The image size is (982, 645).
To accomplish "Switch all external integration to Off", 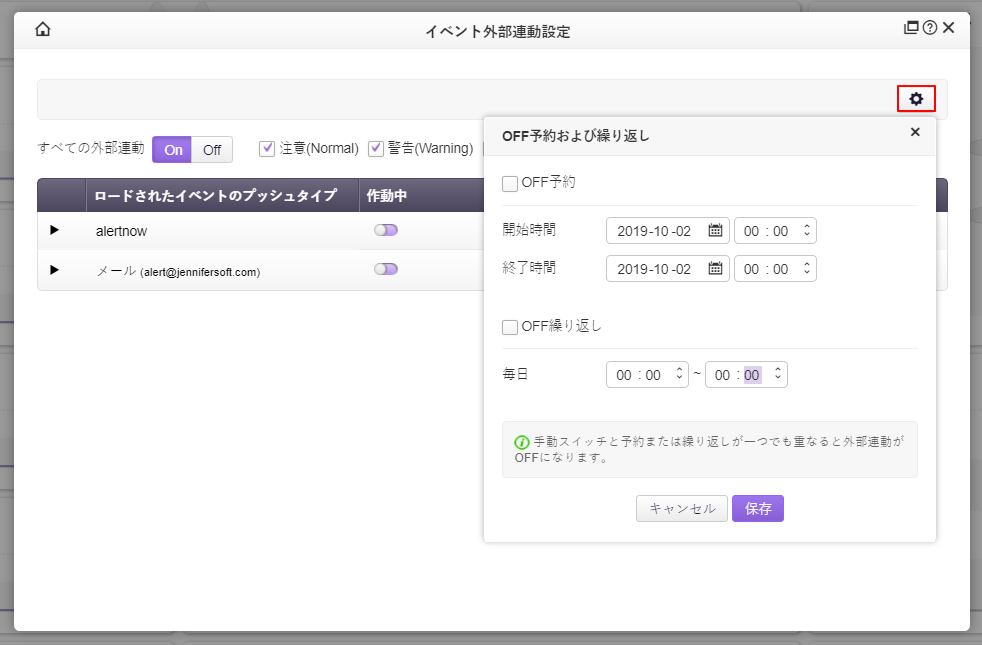I will click(212, 150).
